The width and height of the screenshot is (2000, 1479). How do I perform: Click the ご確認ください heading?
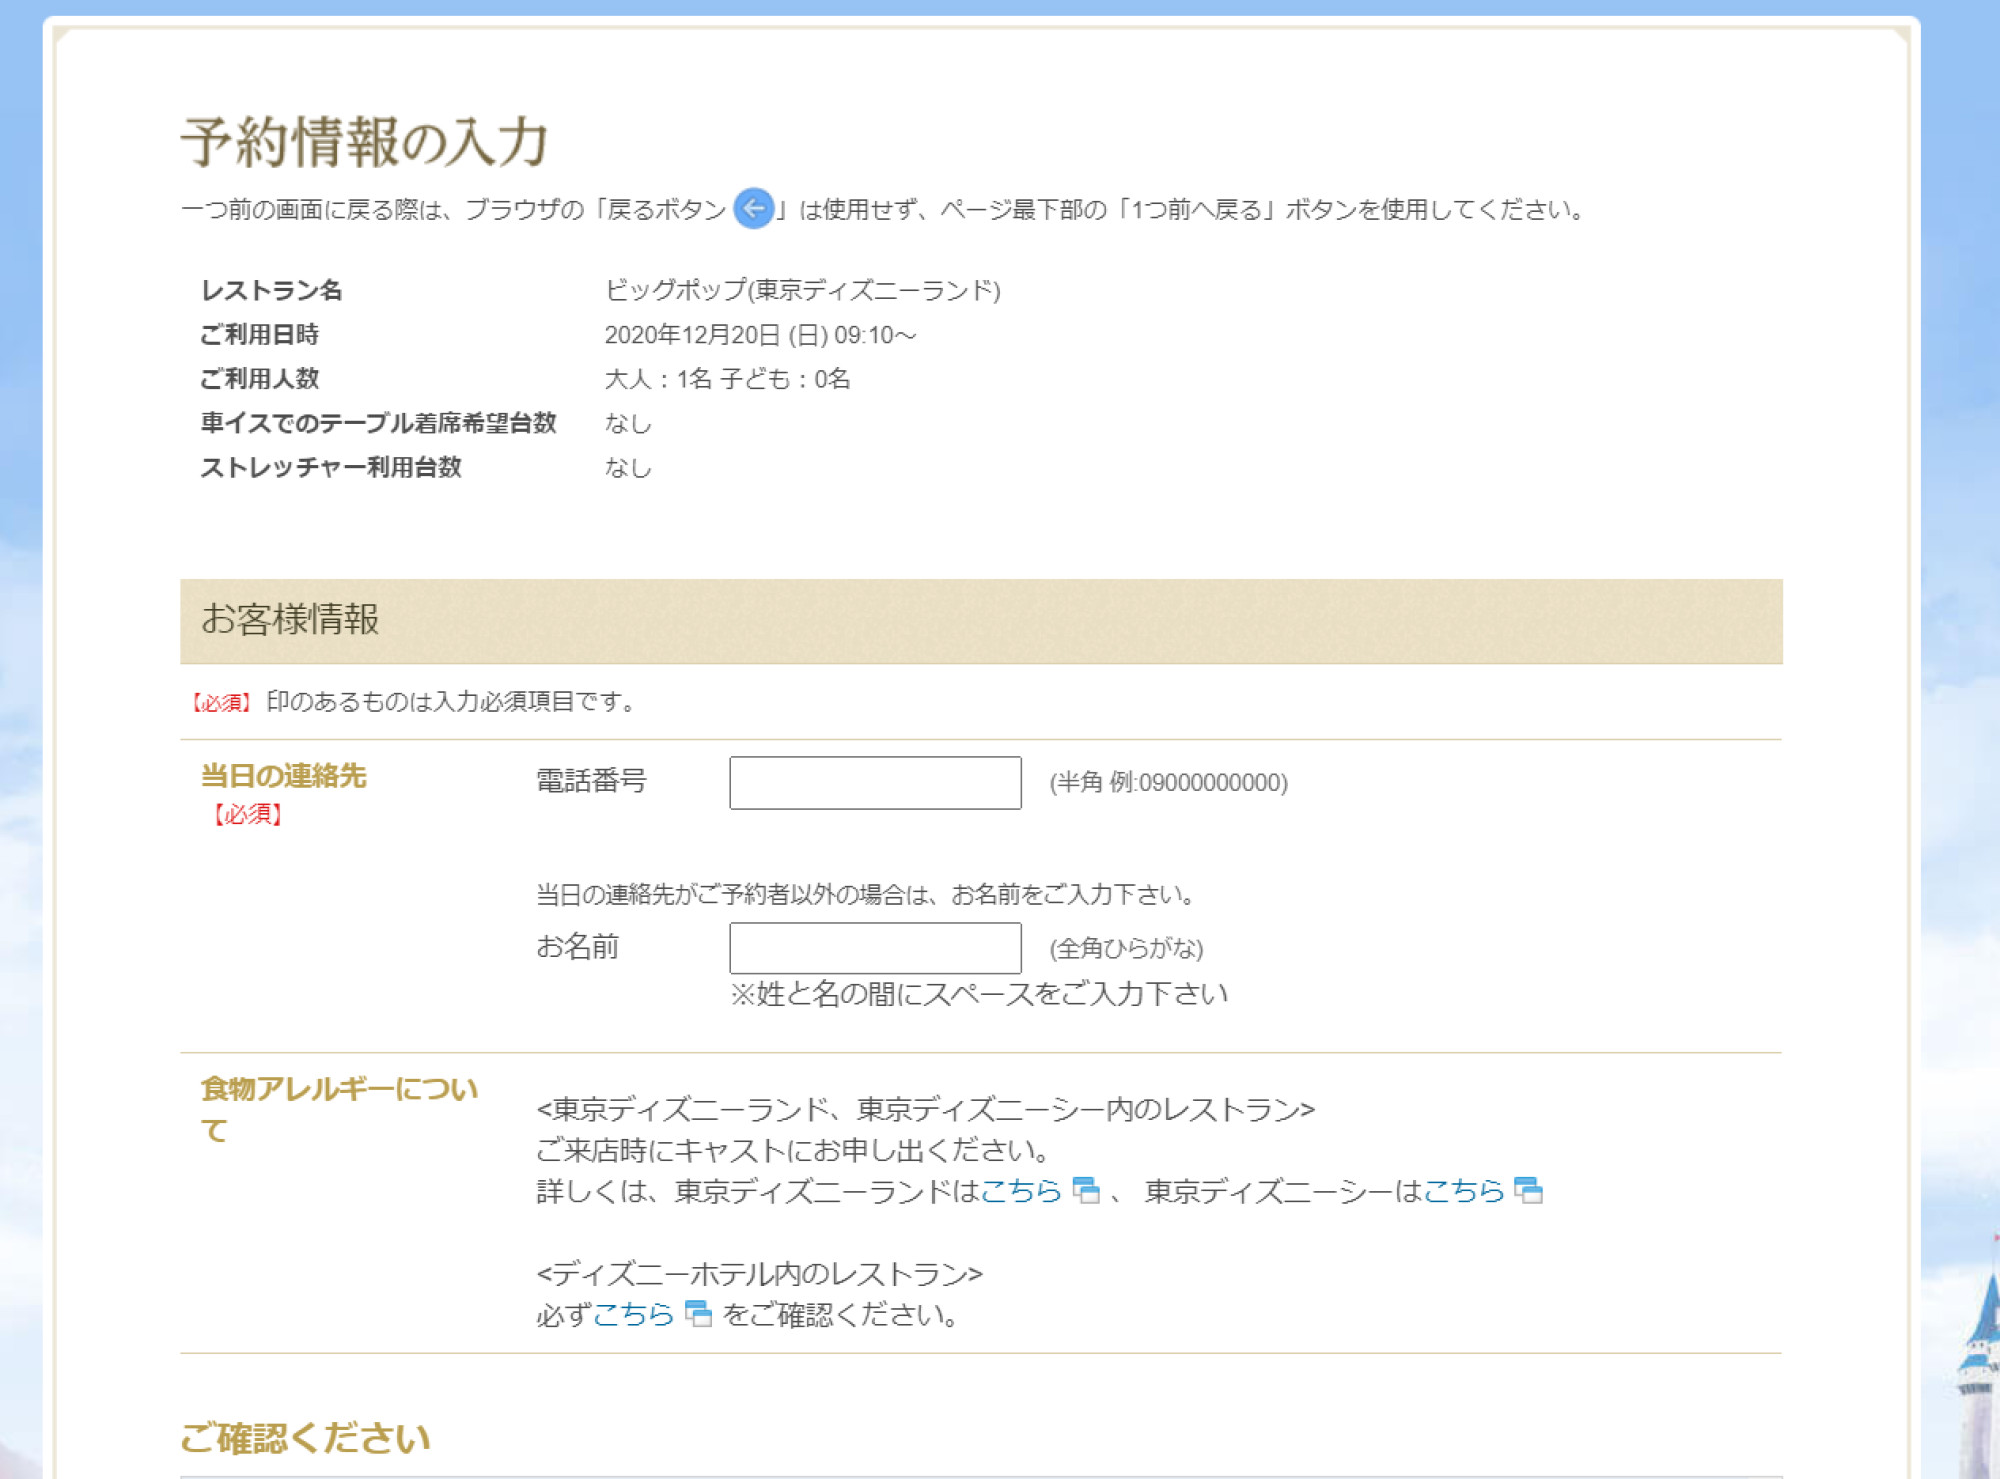click(x=305, y=1438)
